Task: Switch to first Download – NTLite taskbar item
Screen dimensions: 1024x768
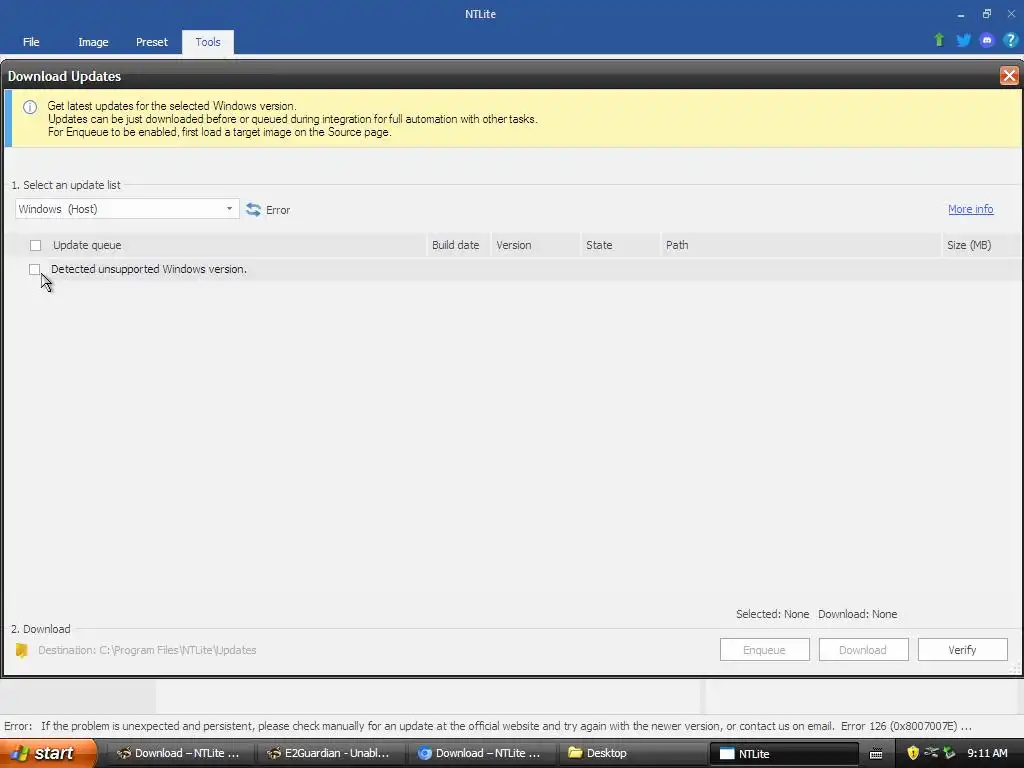Action: (x=178, y=753)
